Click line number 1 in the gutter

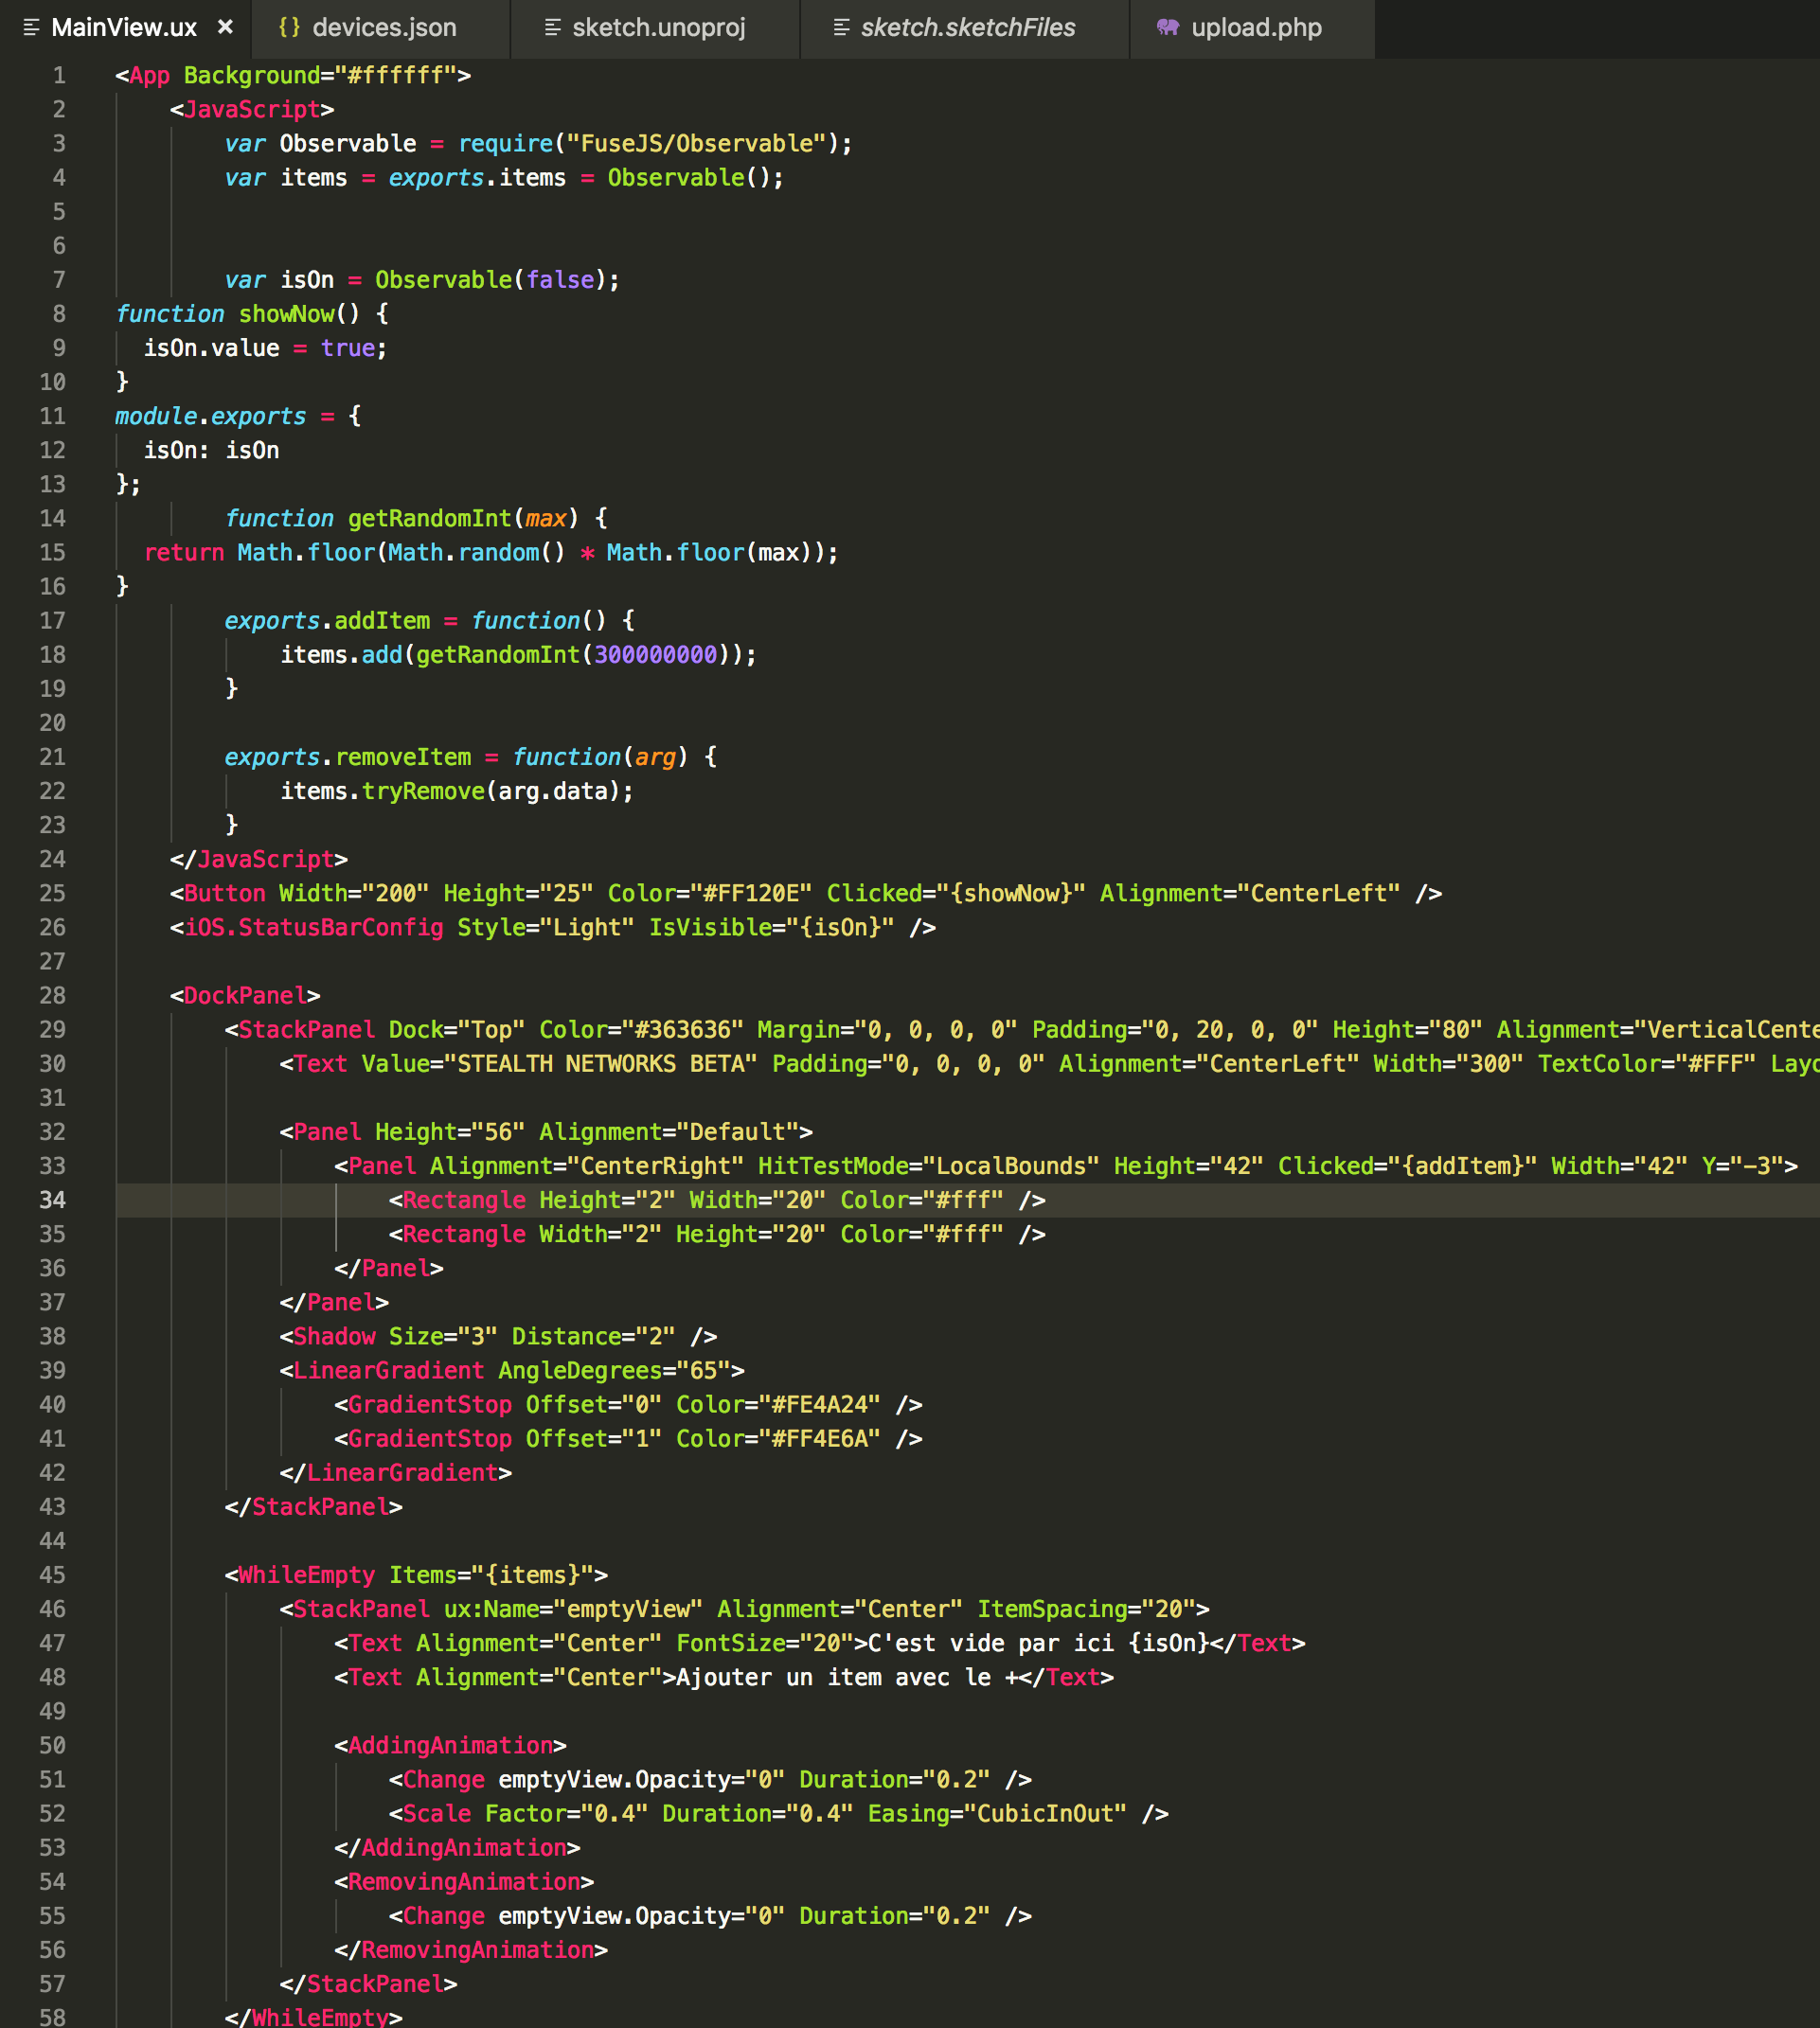click(59, 76)
